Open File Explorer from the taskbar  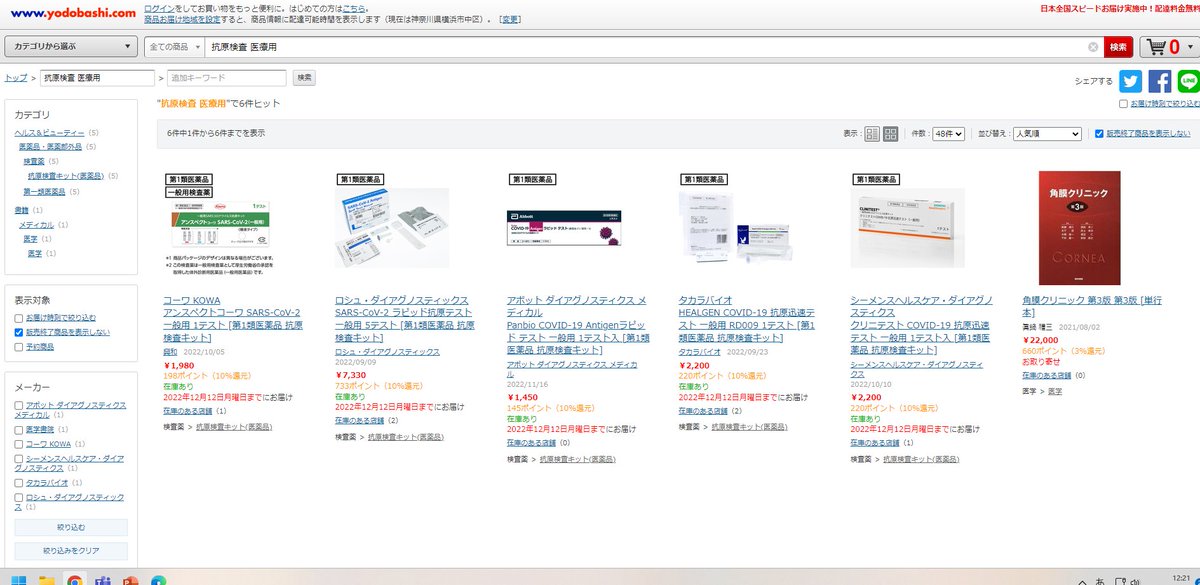coord(46,579)
